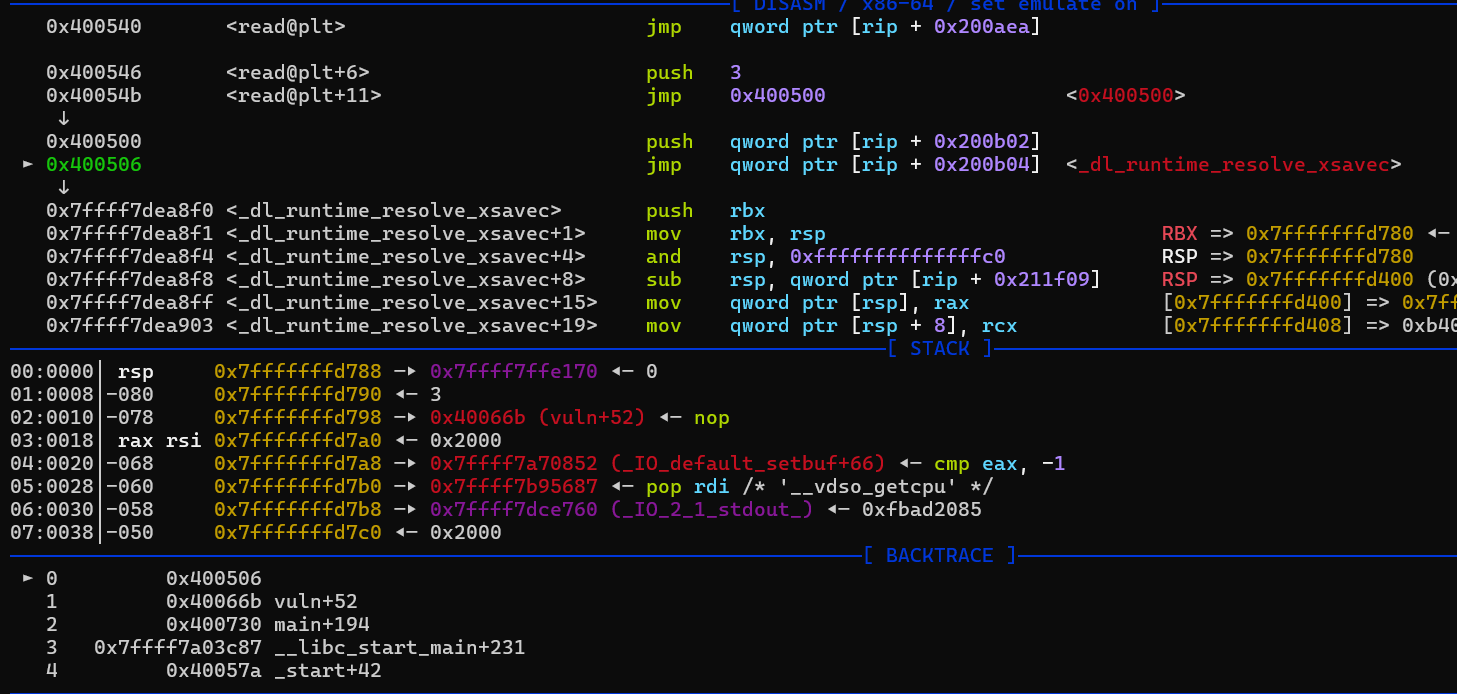The width and height of the screenshot is (1457, 694).
Task: Click the red 0x40066b (vuln+52) stack value
Action: pyautogui.click(x=538, y=418)
